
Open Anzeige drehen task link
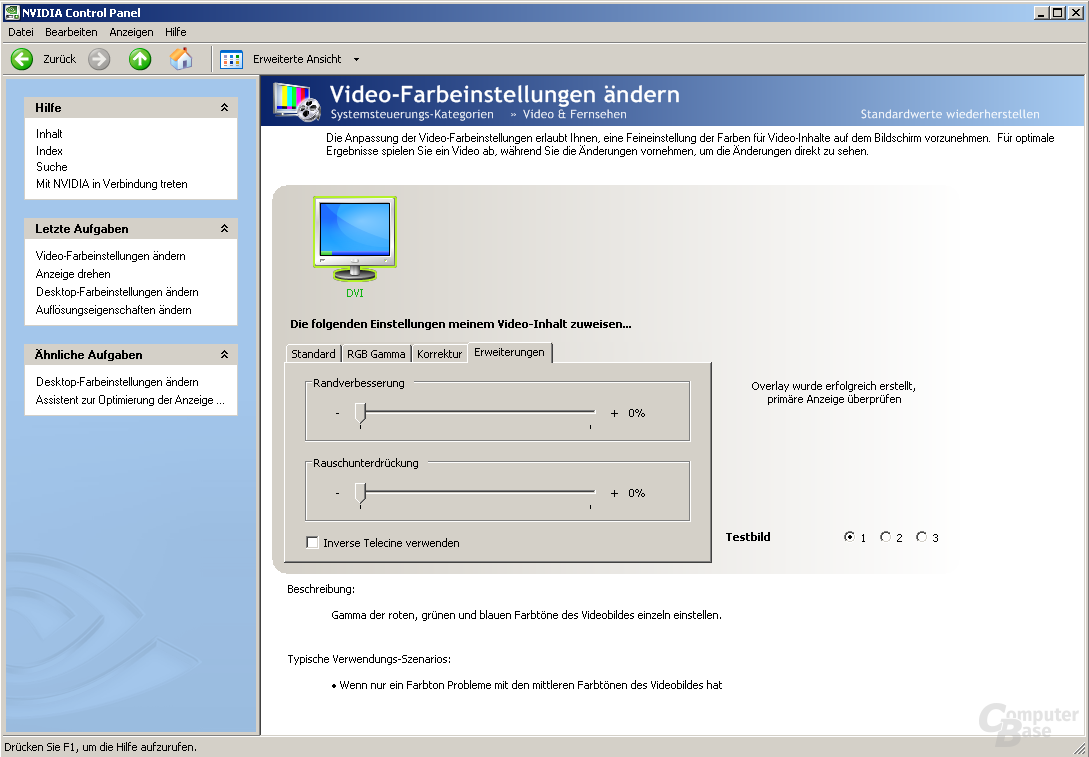(x=73, y=274)
